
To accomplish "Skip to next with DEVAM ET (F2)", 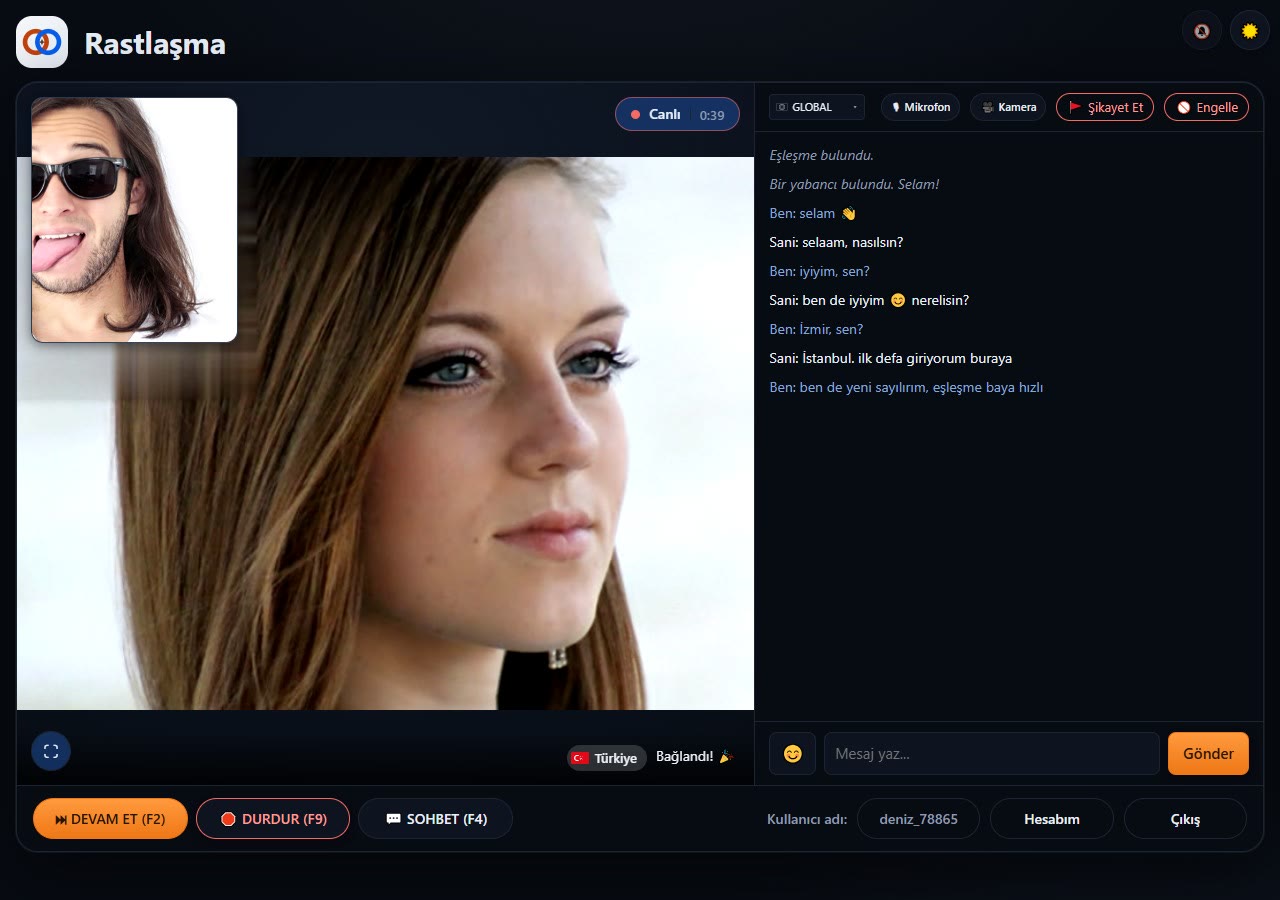I will click(110, 819).
